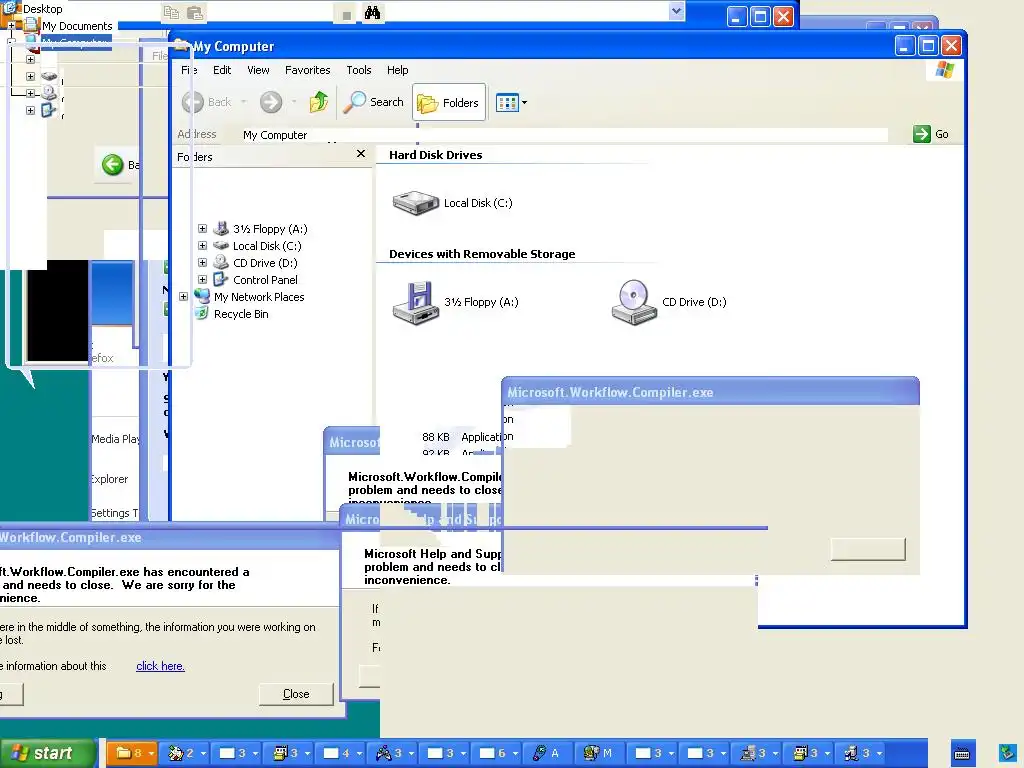Select CD Drive (D:) tree icon
The height and width of the screenshot is (768, 1024).
221,263
